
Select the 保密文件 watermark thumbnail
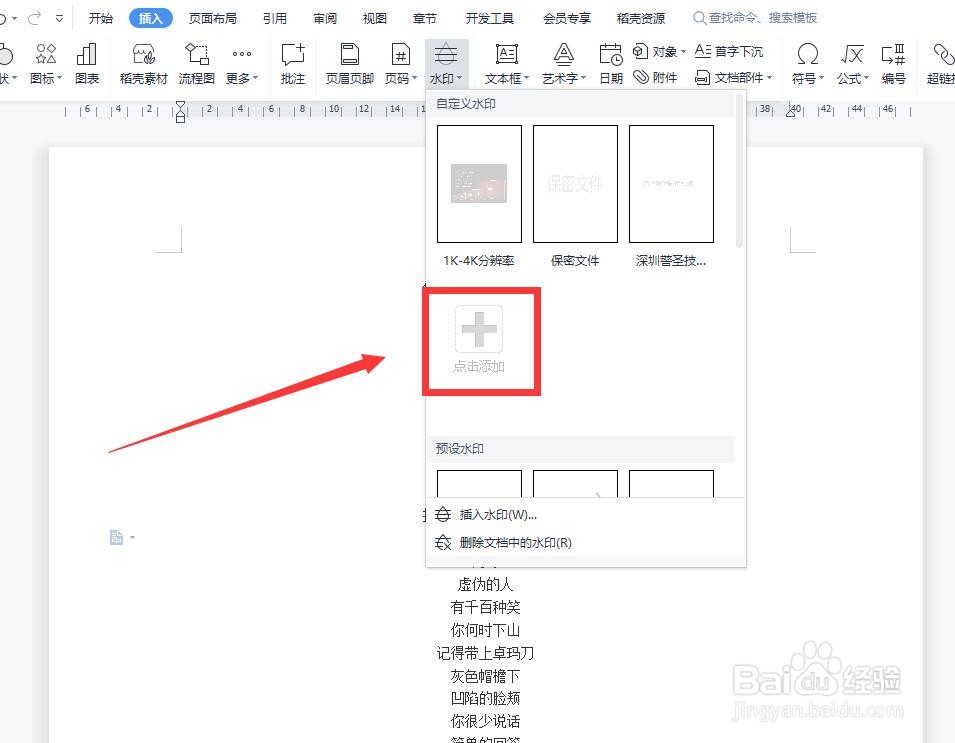click(x=575, y=184)
